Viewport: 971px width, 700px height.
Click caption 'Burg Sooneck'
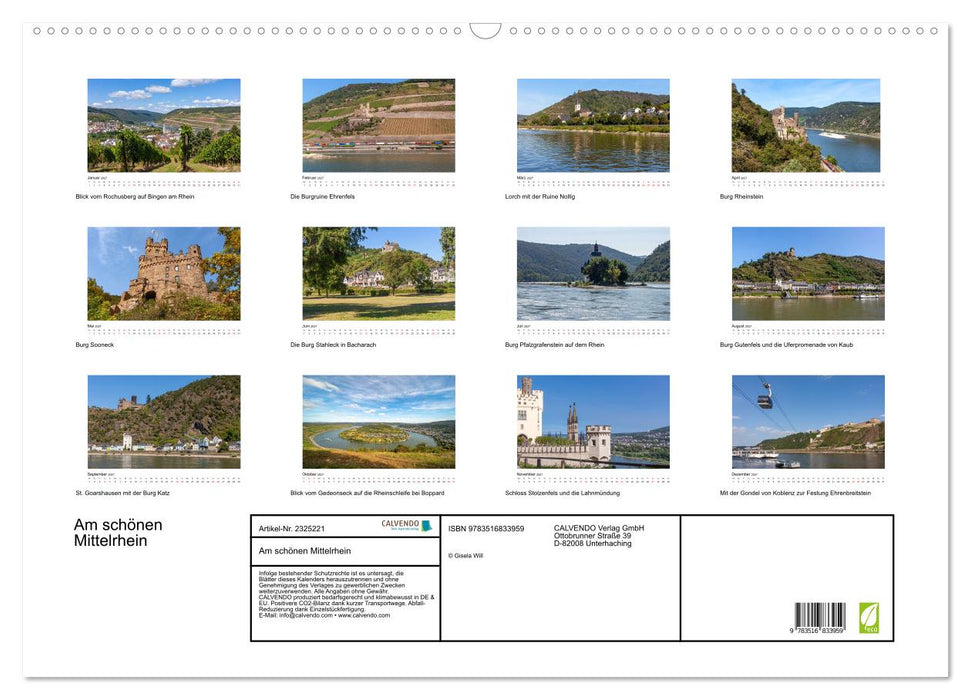coord(95,344)
